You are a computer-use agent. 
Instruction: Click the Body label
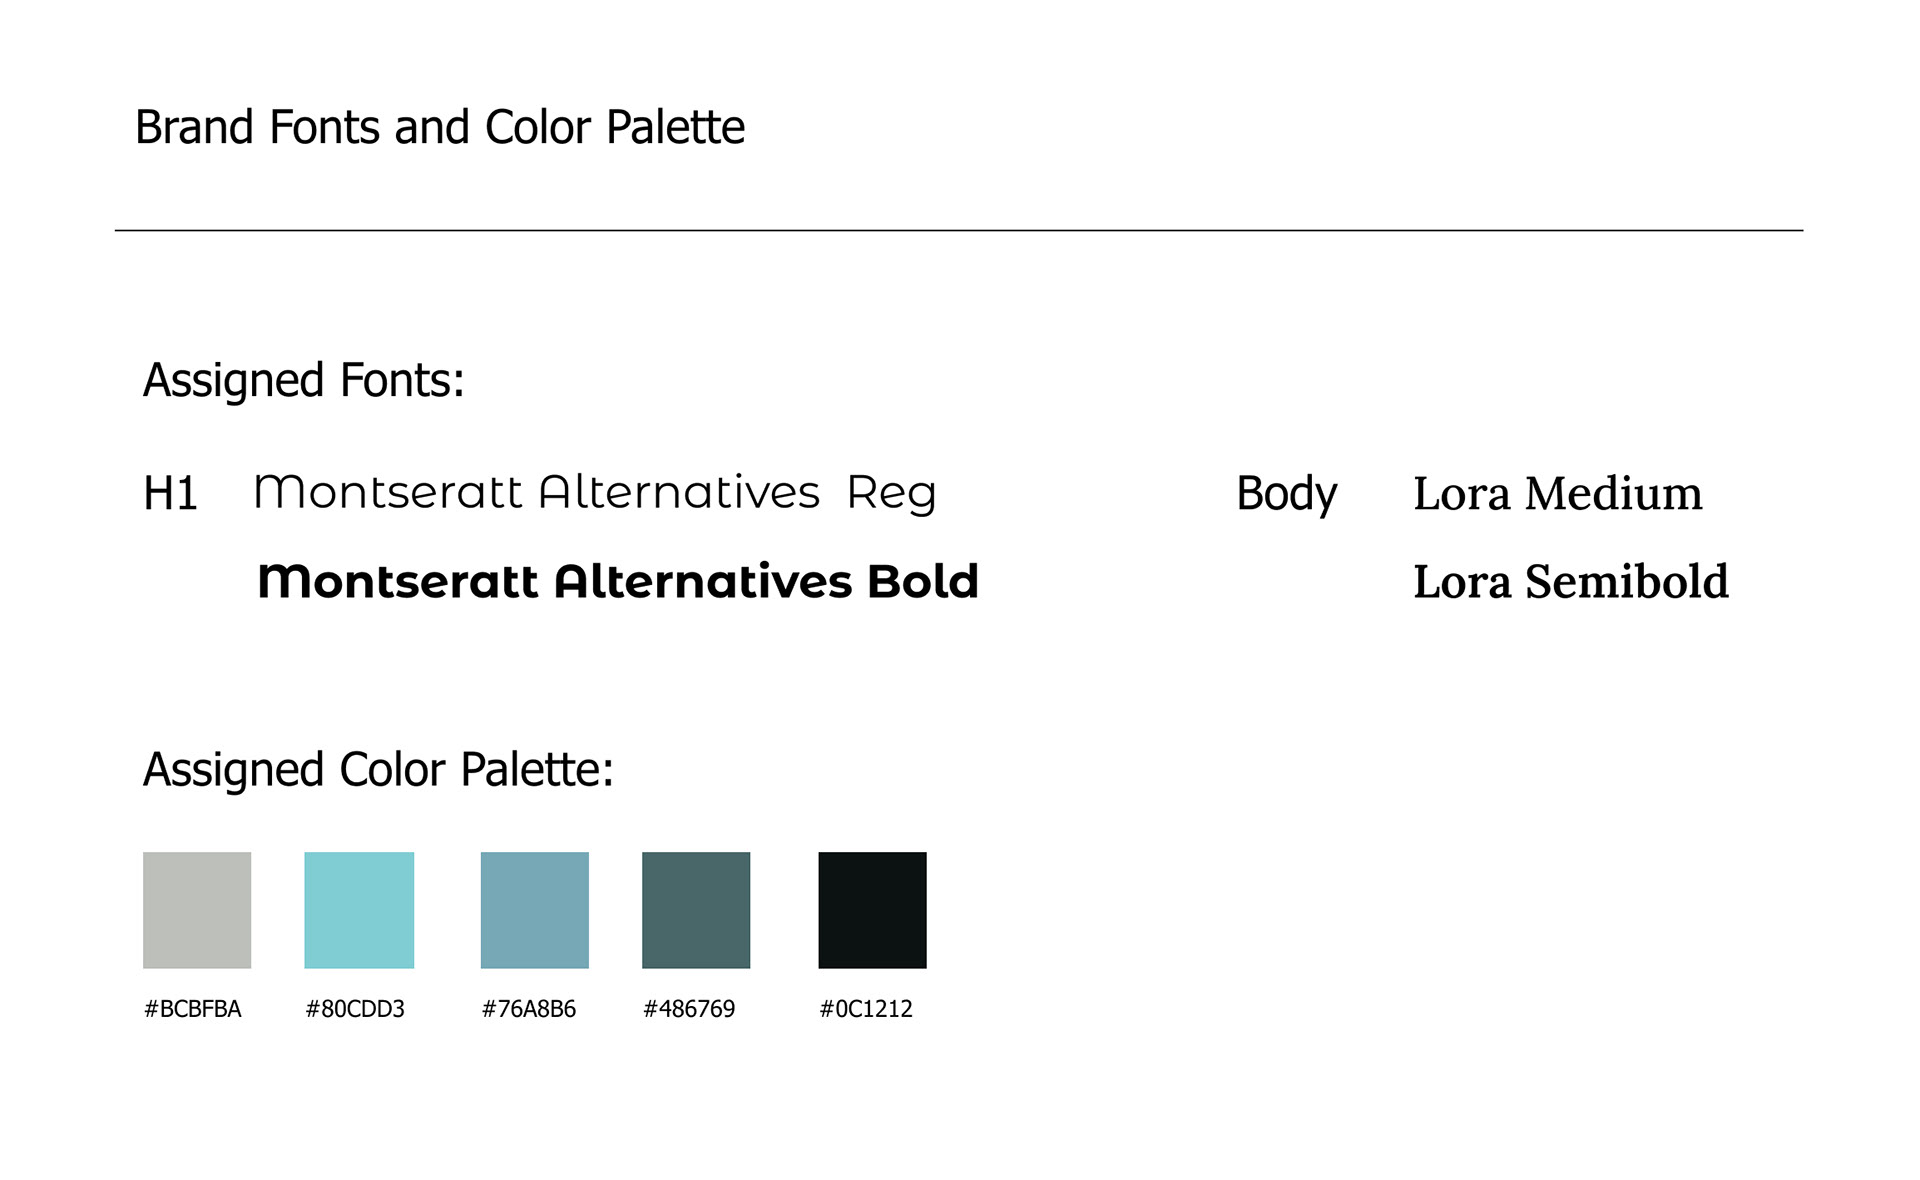1286,494
